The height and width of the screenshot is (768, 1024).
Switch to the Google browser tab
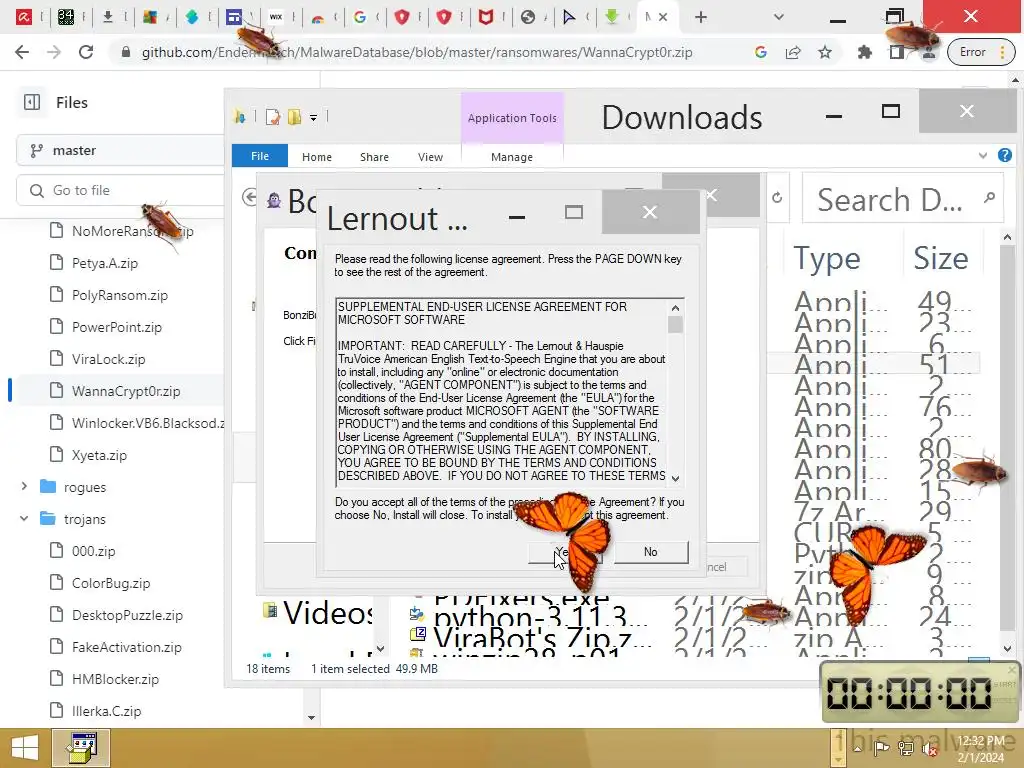coord(360,17)
